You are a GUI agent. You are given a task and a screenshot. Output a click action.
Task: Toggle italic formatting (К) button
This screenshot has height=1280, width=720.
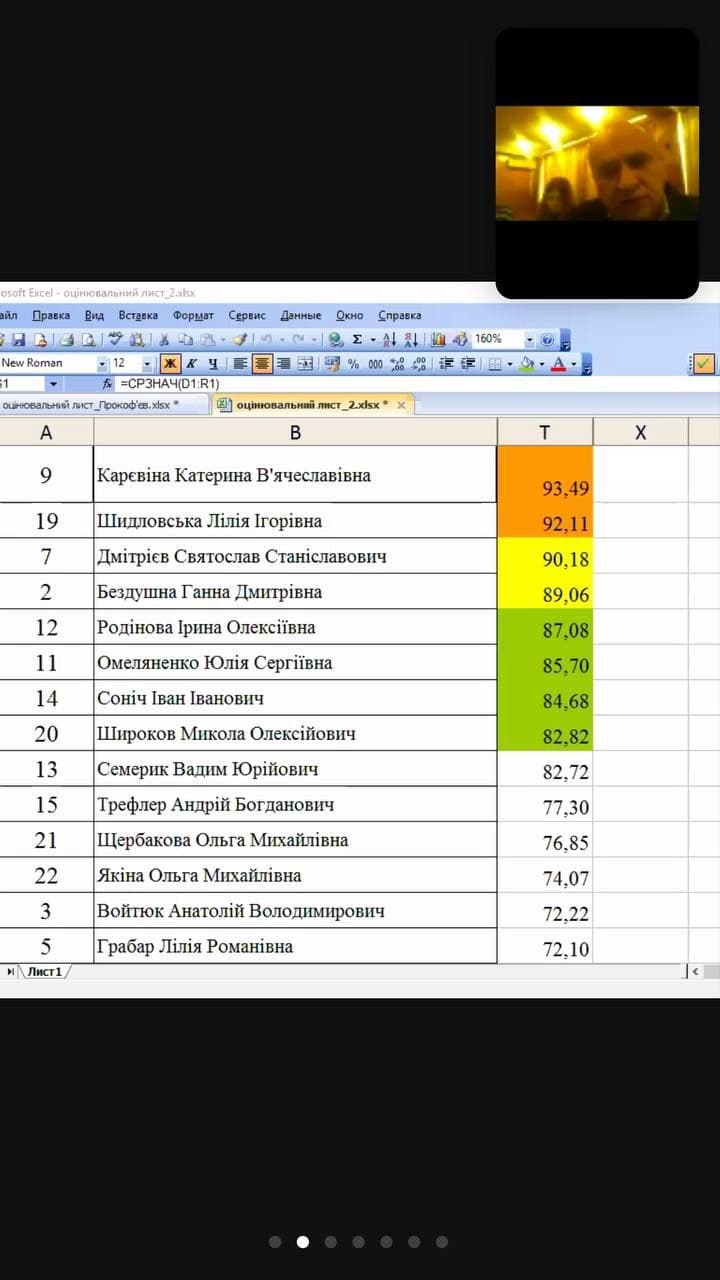tap(191, 364)
